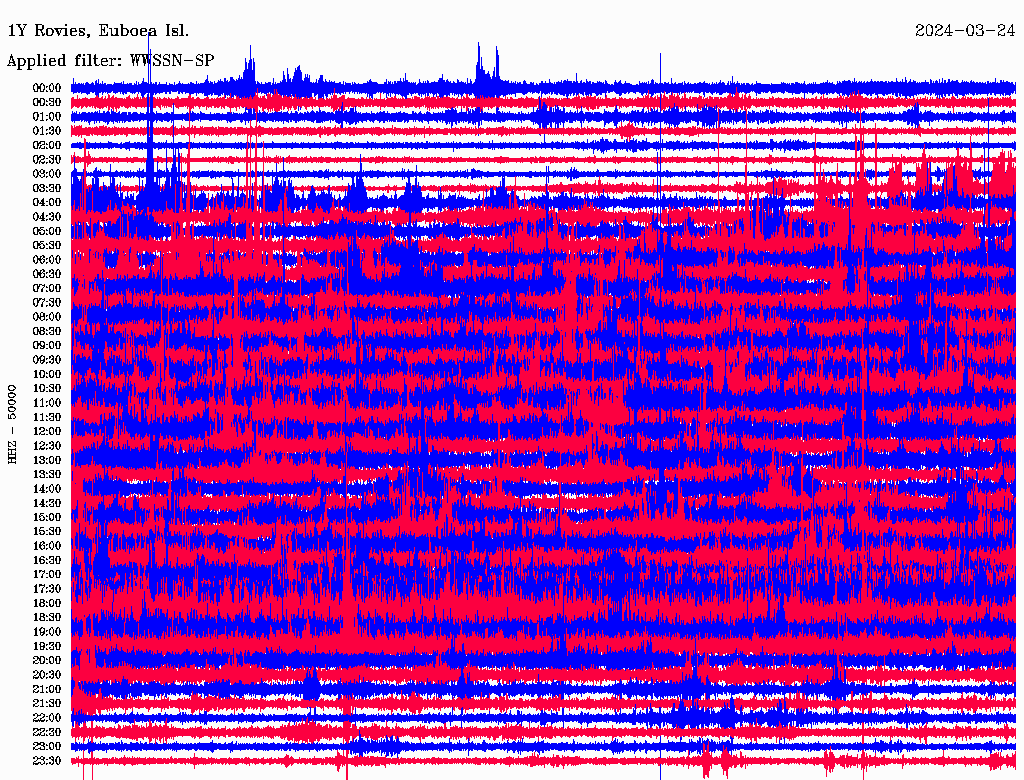This screenshot has height=780, width=1024.
Task: Select the 23:30 time label
Action: (x=47, y=761)
